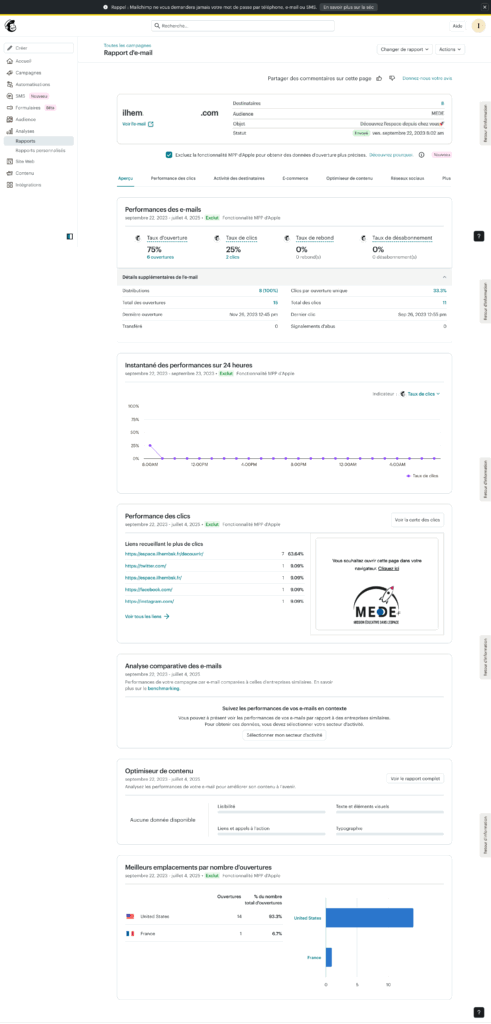The height and width of the screenshot is (1024, 491).
Task: Click the upper question mark help button
Action: pos(479,236)
